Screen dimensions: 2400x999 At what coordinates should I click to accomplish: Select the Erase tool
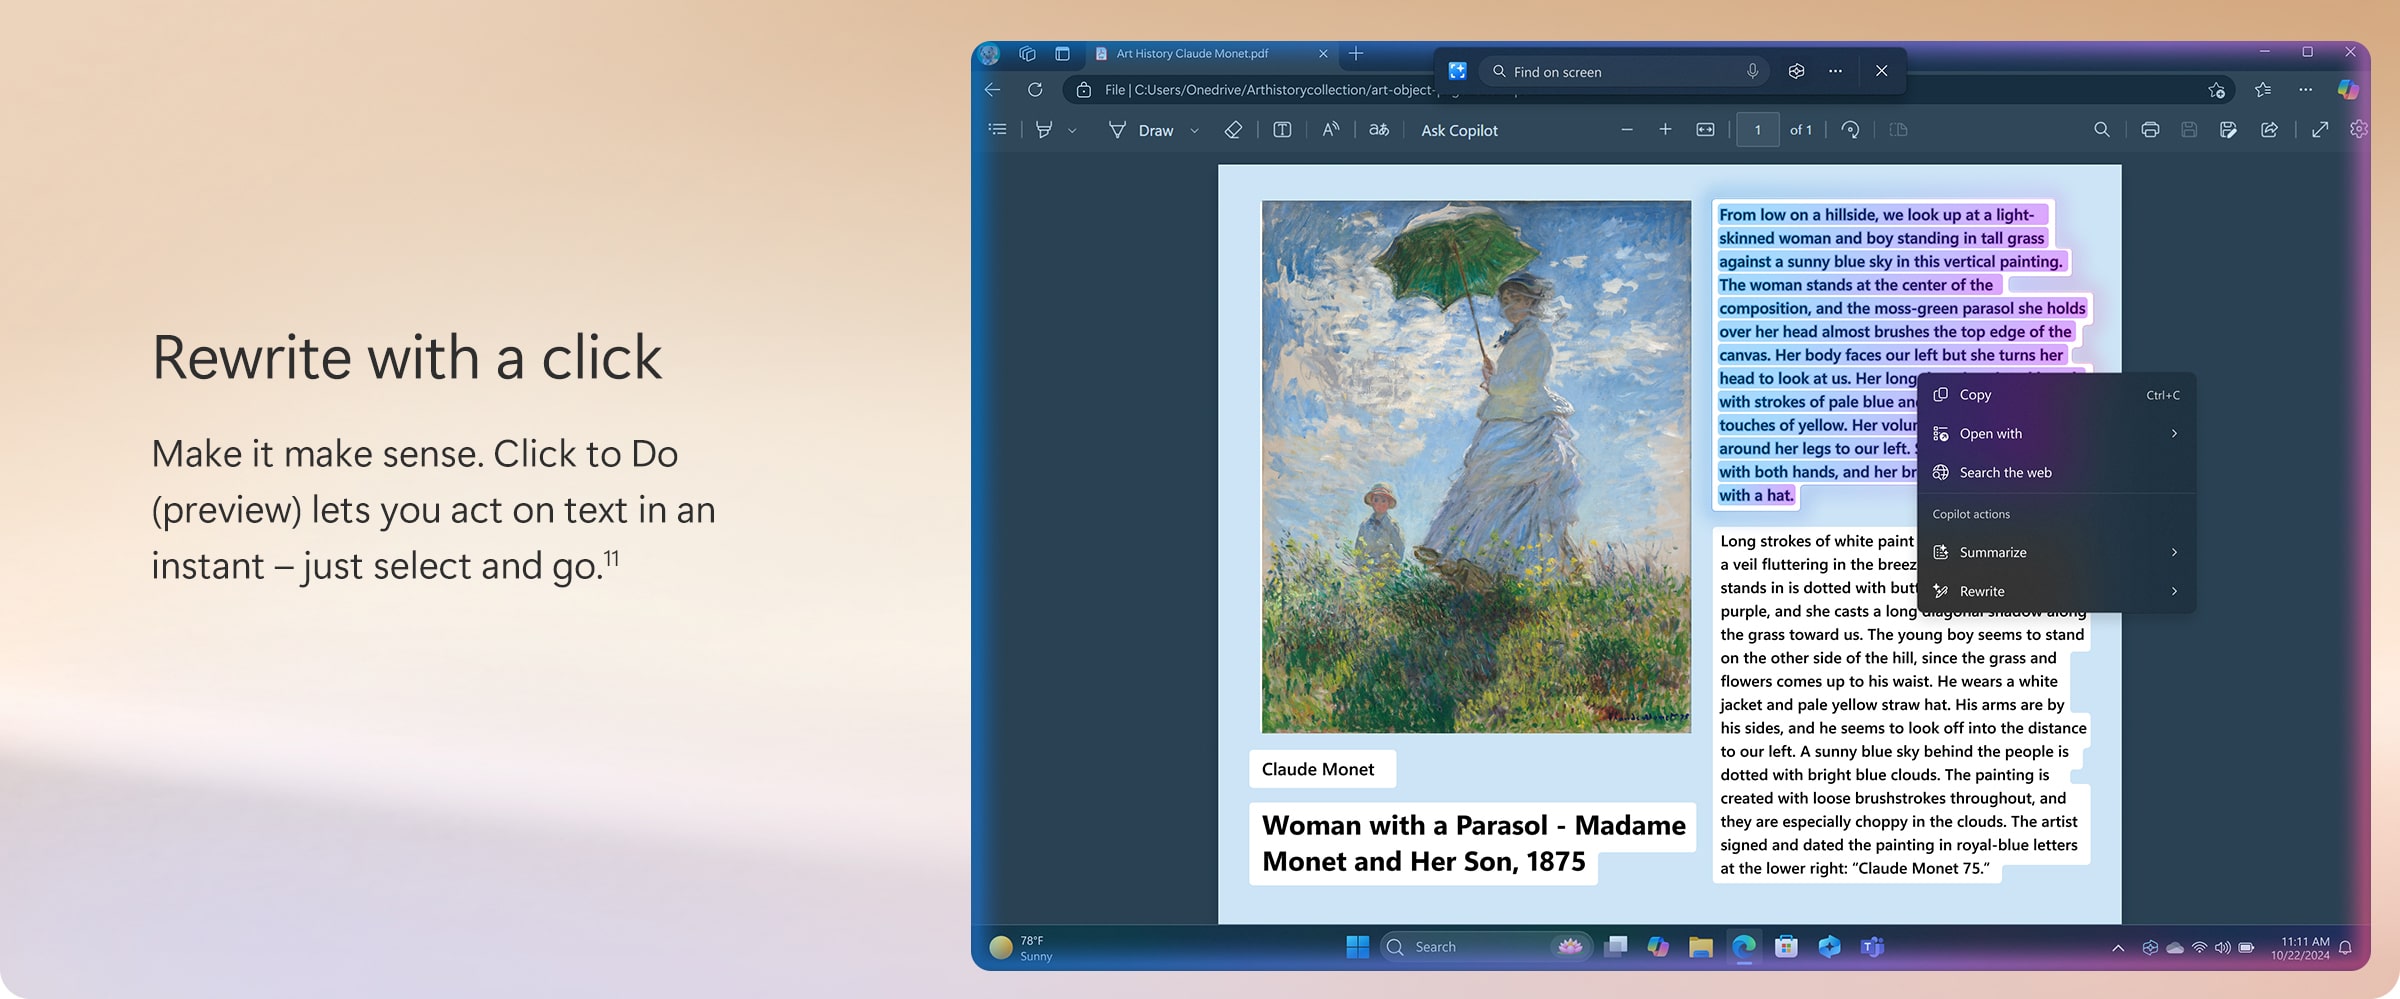pos(1233,130)
